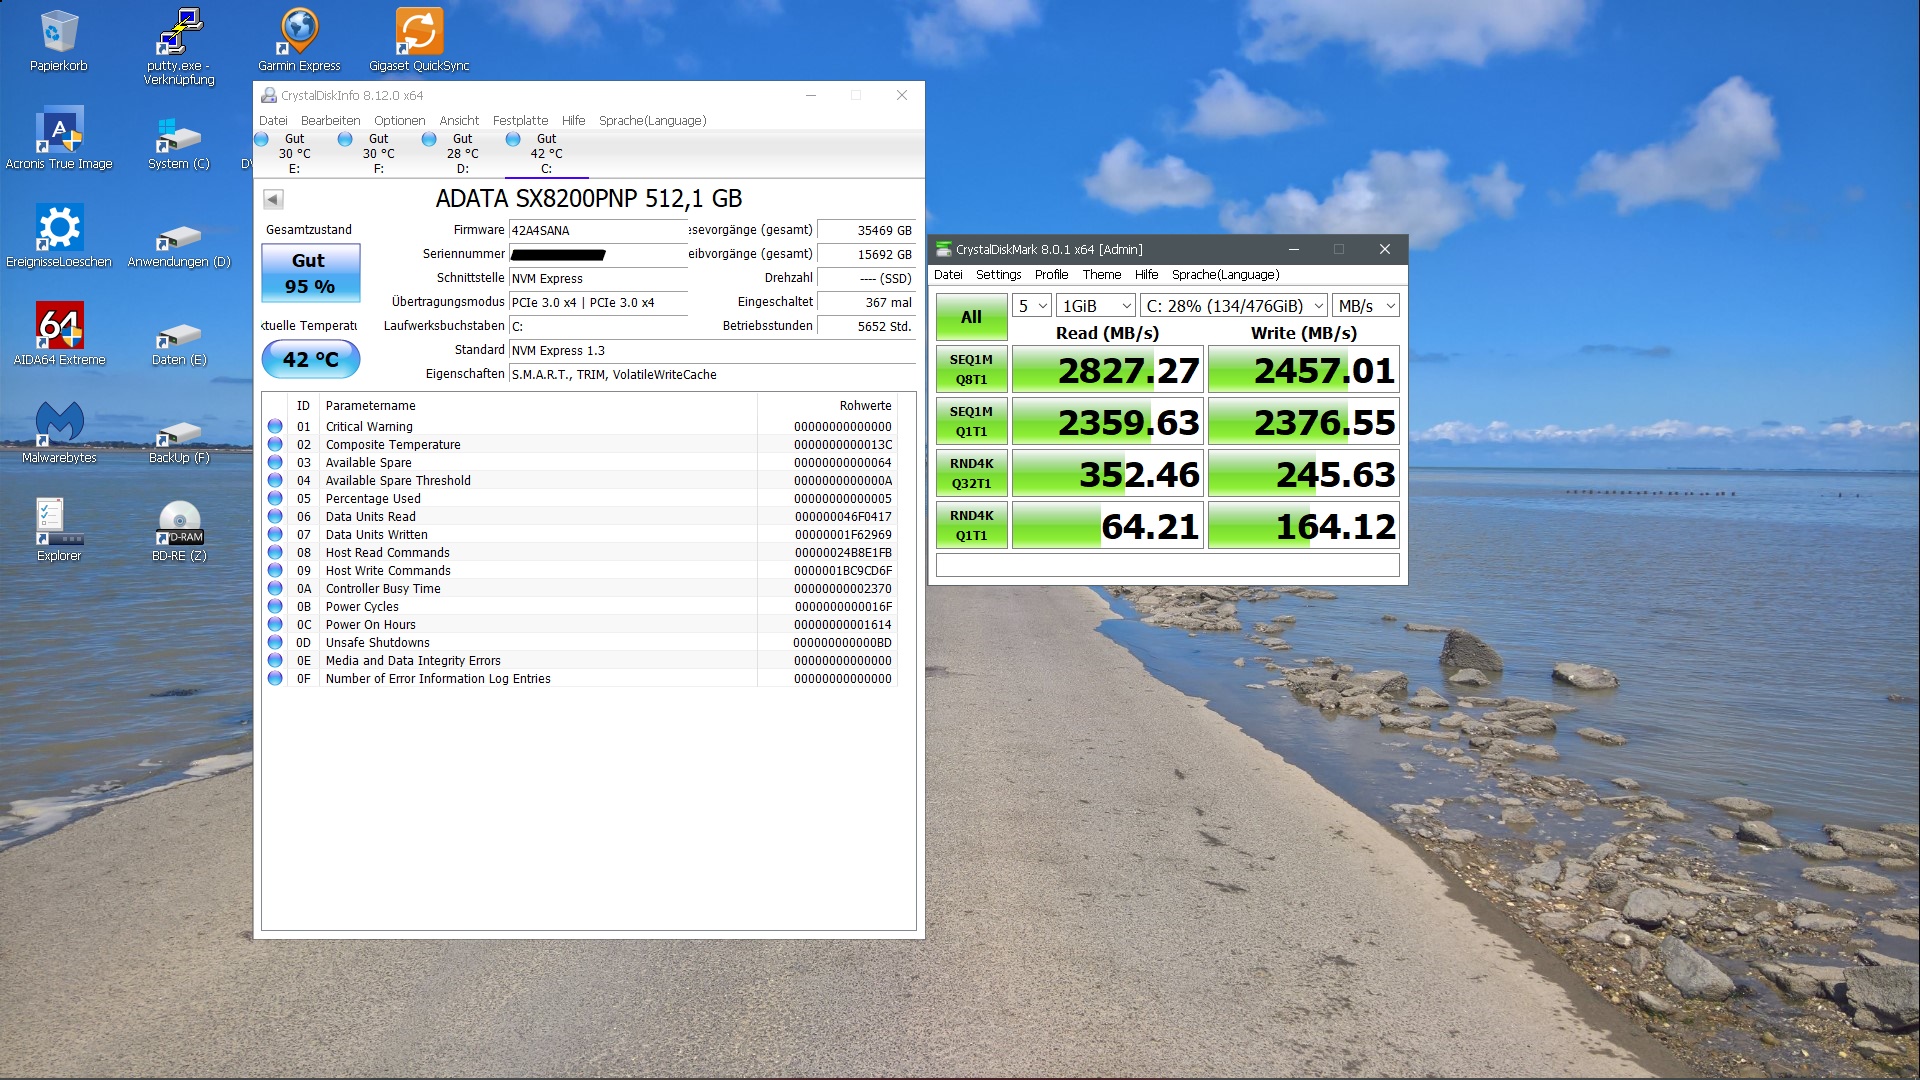1920x1080 pixels.
Task: Expand the C: 28% drive selector
Action: click(1234, 306)
